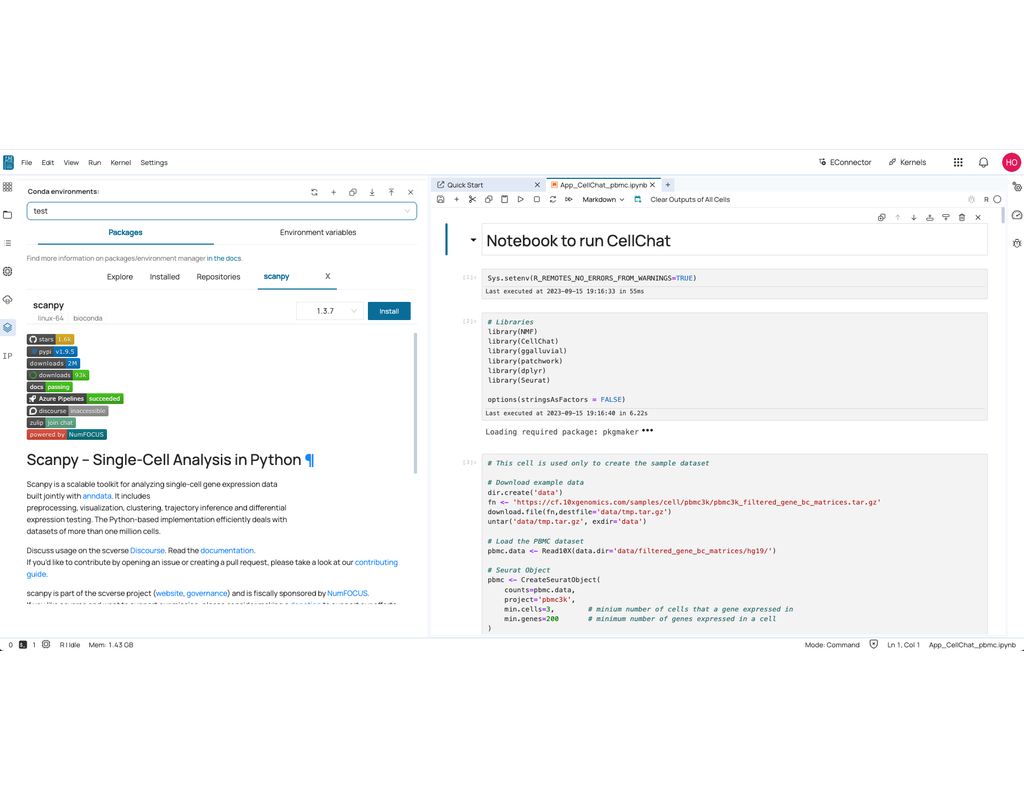Toggle the settings sidebar panel
This screenshot has height=800, width=1024.
tap(8, 270)
